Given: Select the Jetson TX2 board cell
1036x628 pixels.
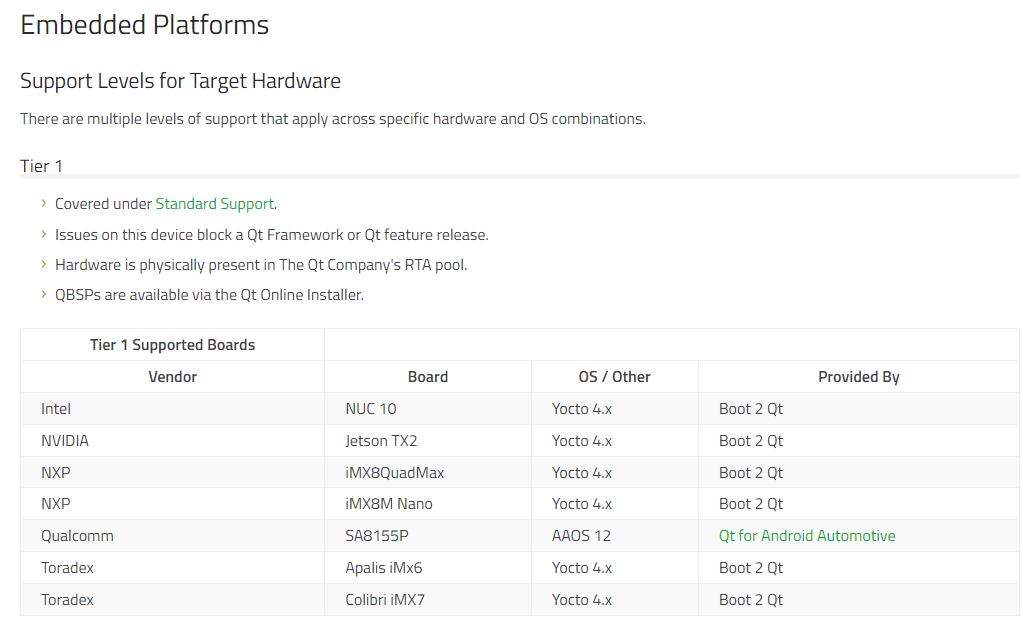Looking at the screenshot, I should (427, 441).
